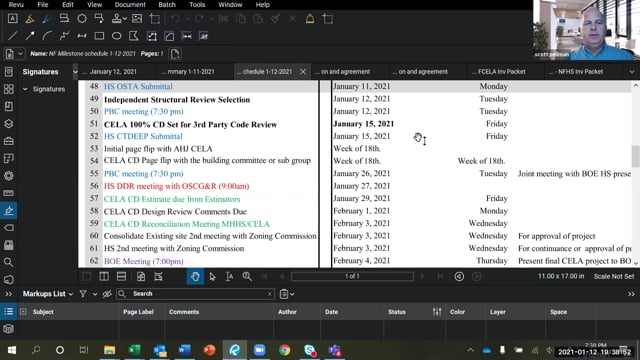The width and height of the screenshot is (640, 360).
Task: Open the Batch menu
Action: (167, 5)
